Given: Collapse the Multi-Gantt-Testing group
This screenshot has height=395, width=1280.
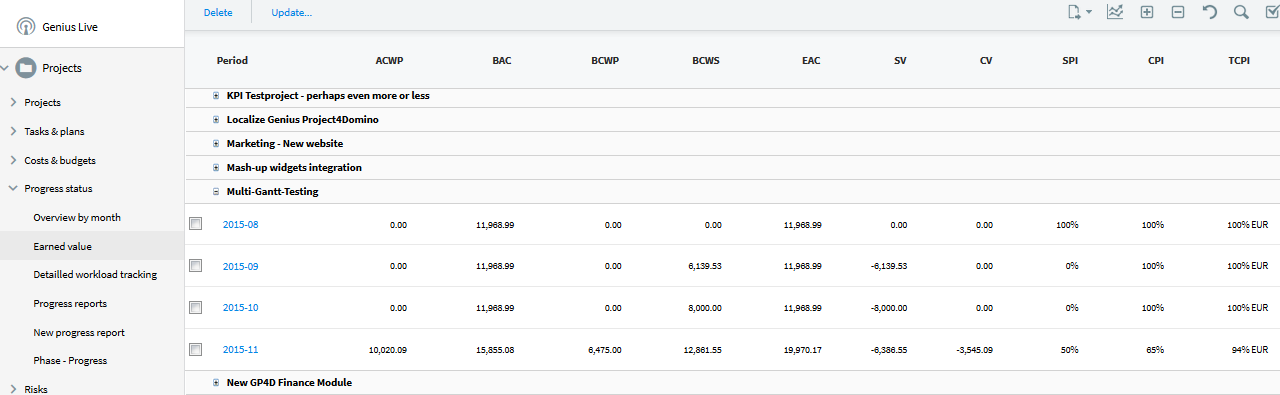Looking at the screenshot, I should [x=216, y=192].
